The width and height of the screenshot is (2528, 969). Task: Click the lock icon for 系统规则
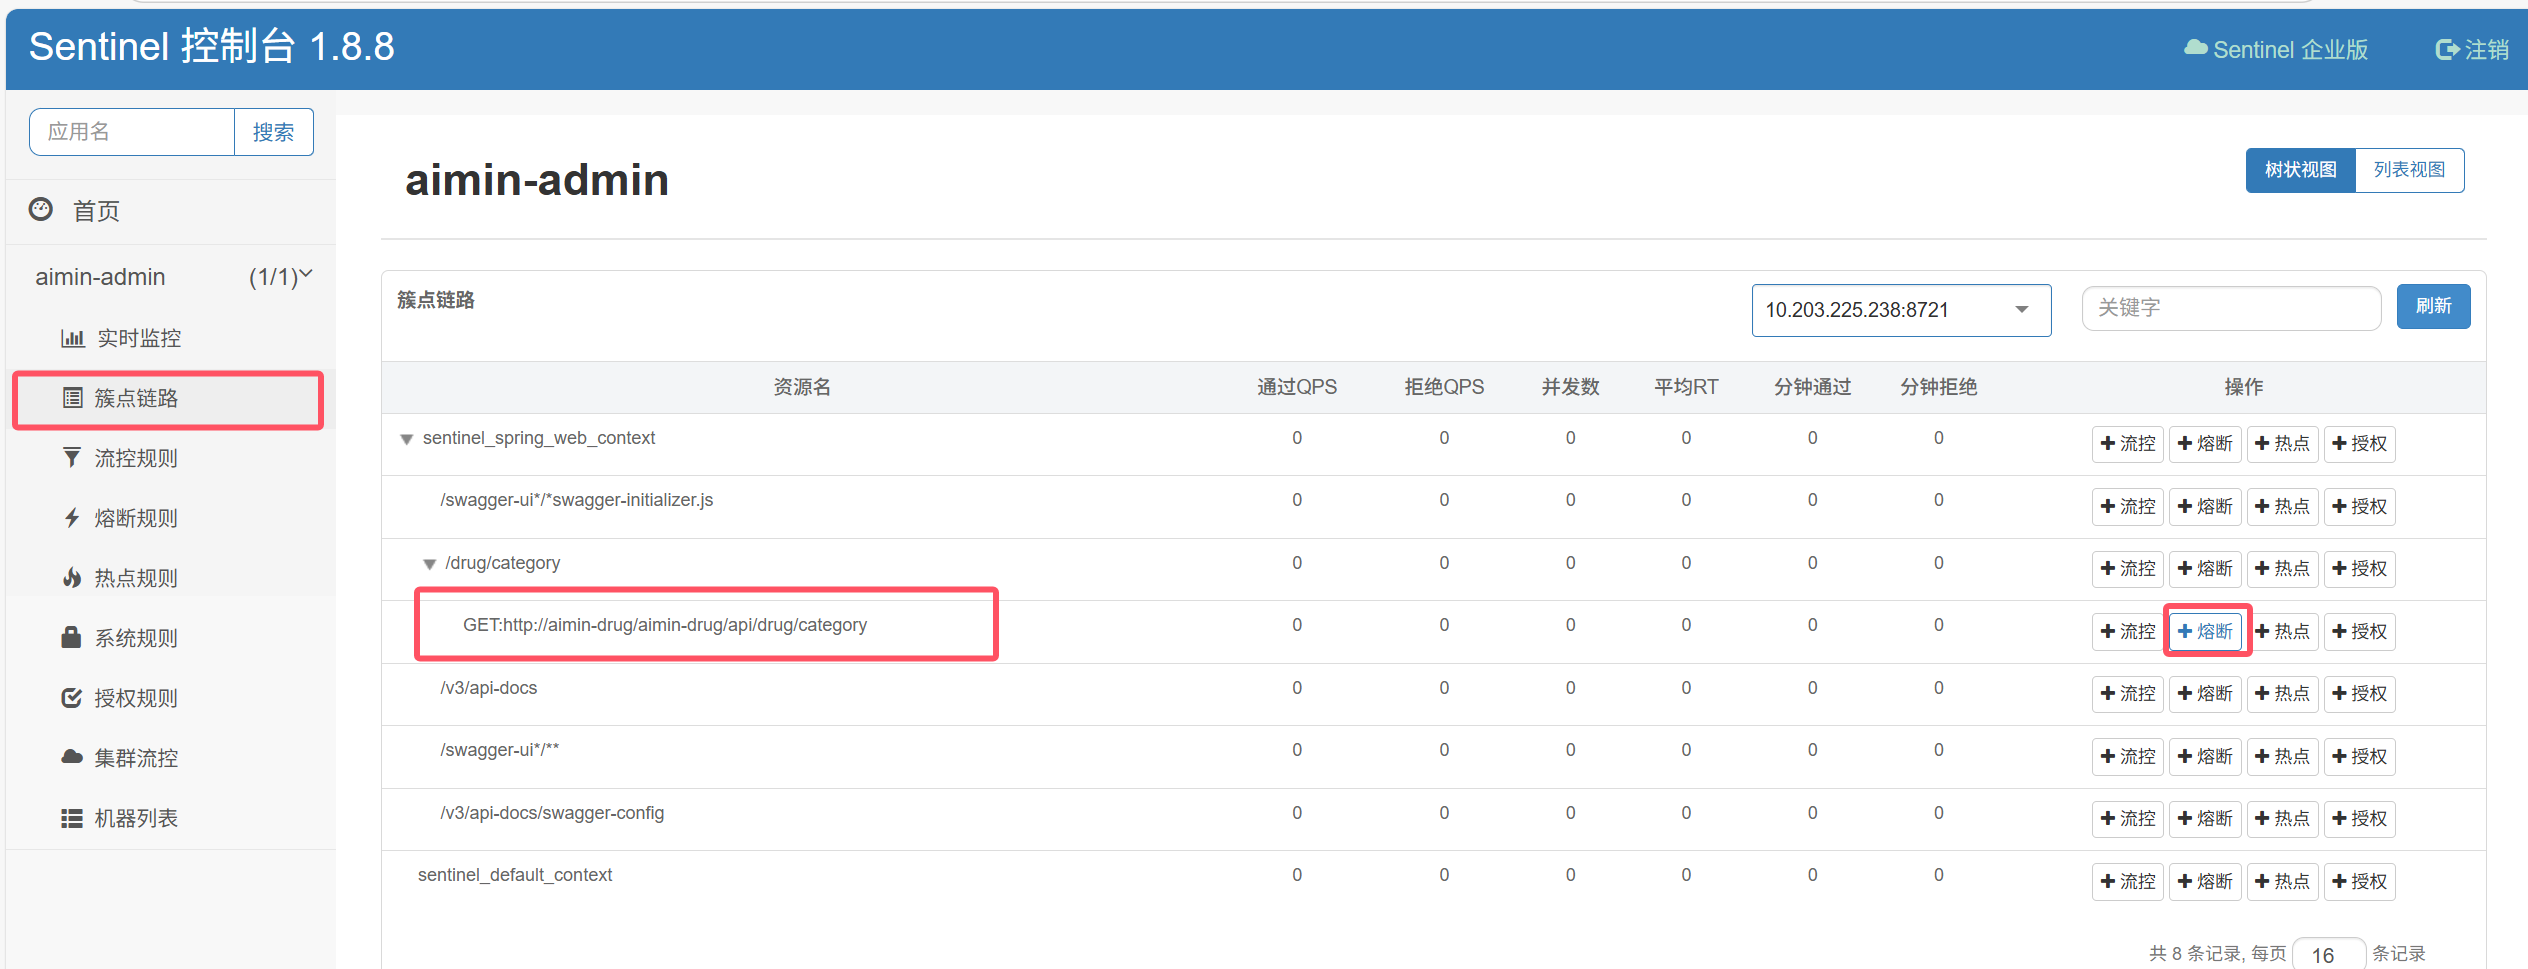click(71, 637)
